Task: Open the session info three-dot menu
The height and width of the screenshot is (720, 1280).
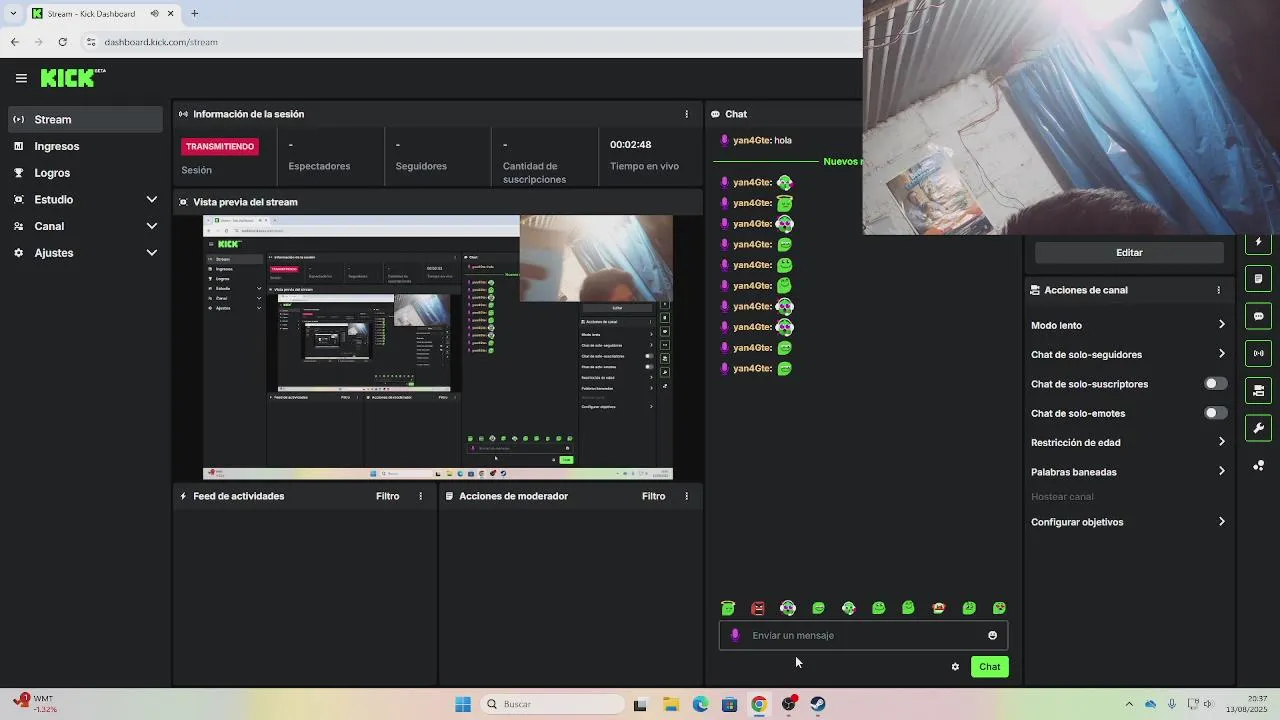Action: [x=686, y=114]
